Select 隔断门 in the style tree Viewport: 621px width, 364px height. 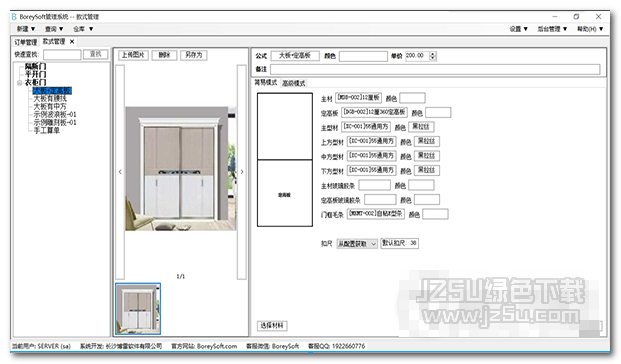click(x=36, y=66)
